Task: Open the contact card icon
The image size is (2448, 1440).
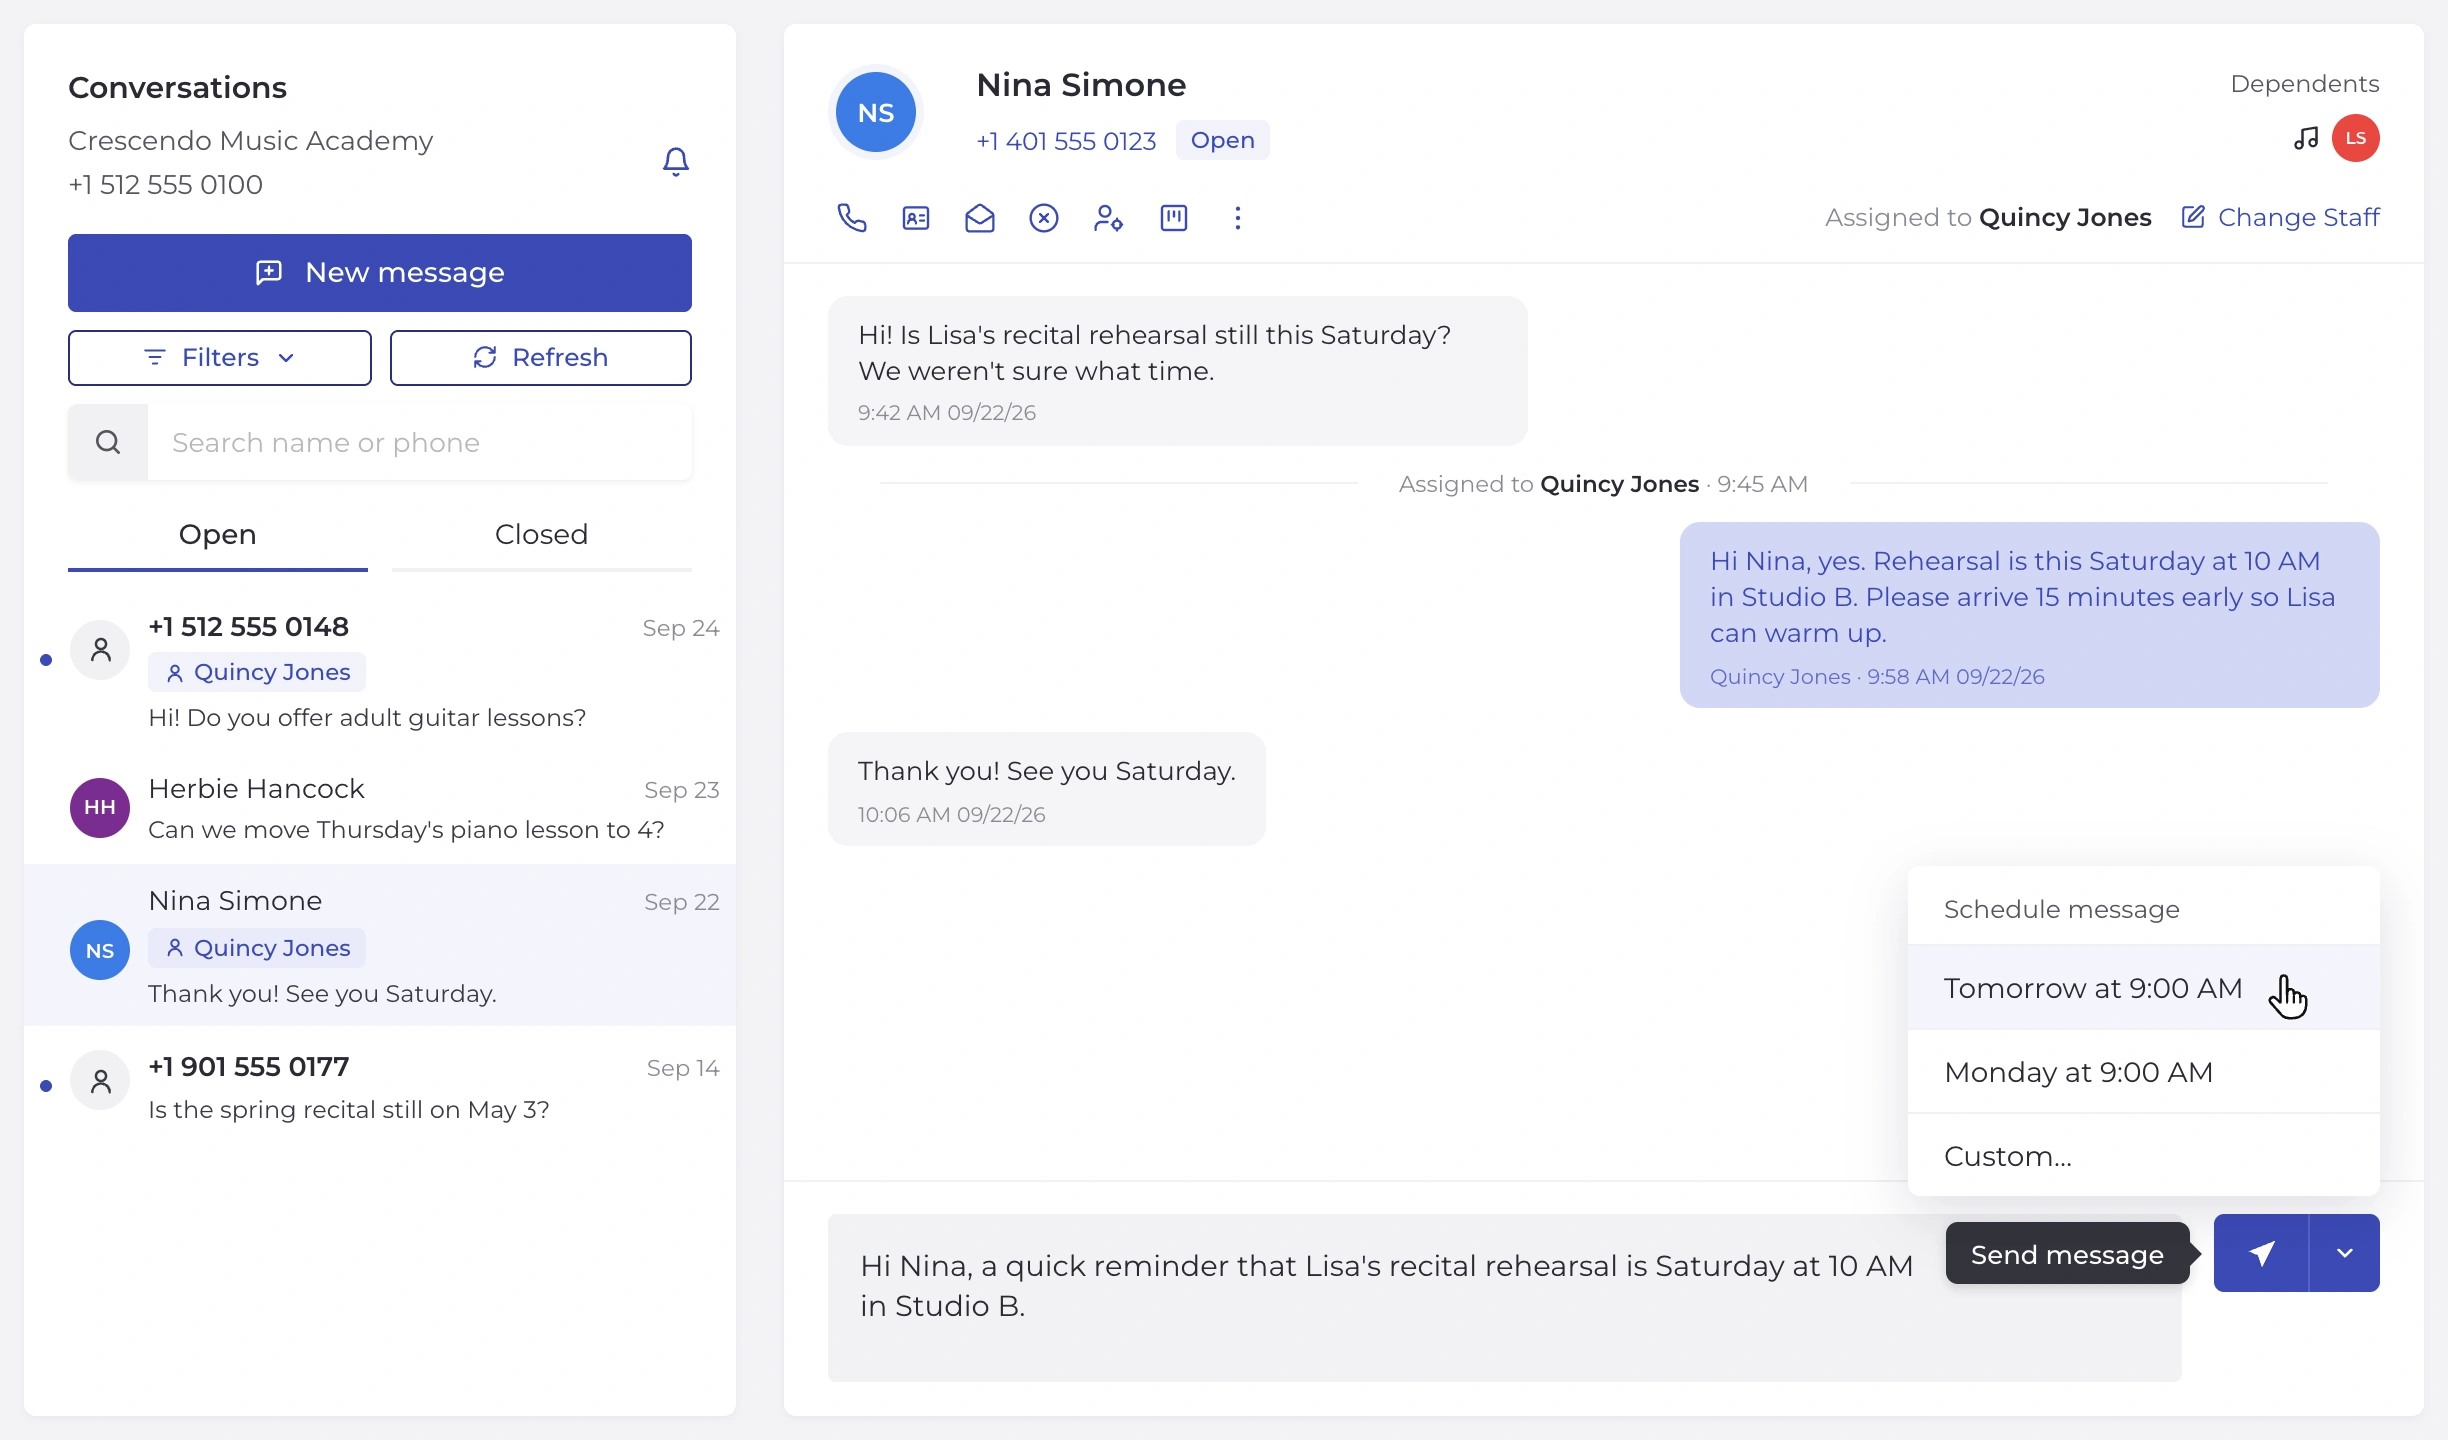Action: pos(916,218)
